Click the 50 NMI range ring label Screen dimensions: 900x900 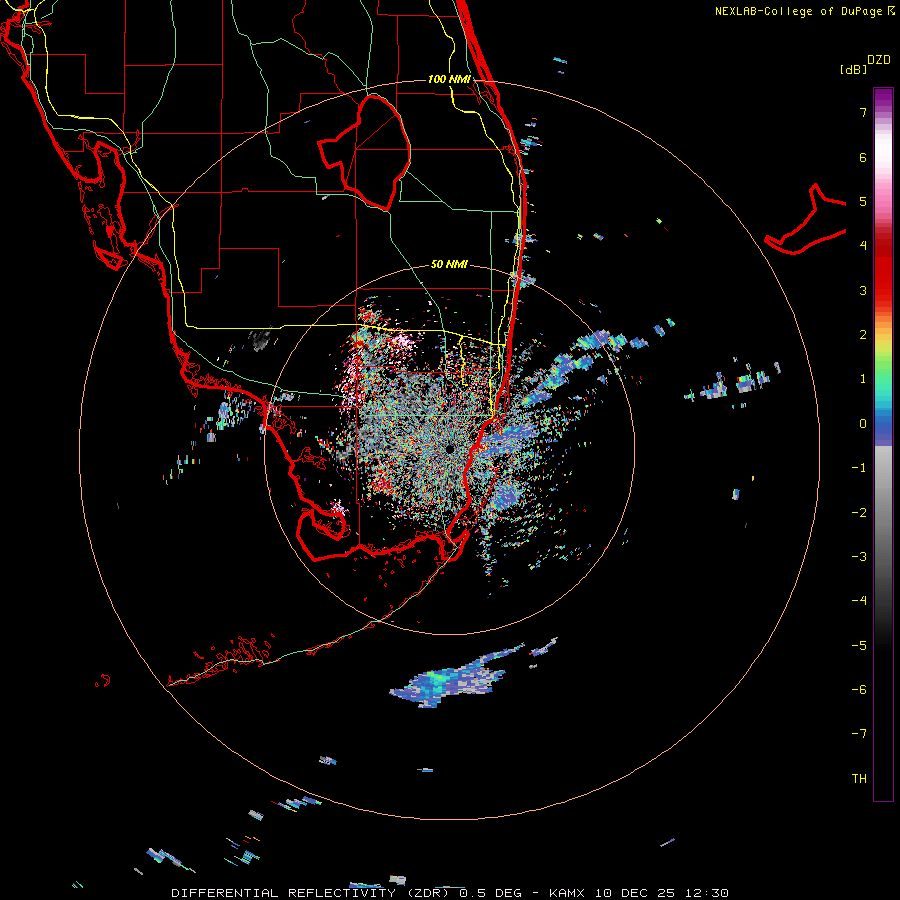pyautogui.click(x=449, y=265)
